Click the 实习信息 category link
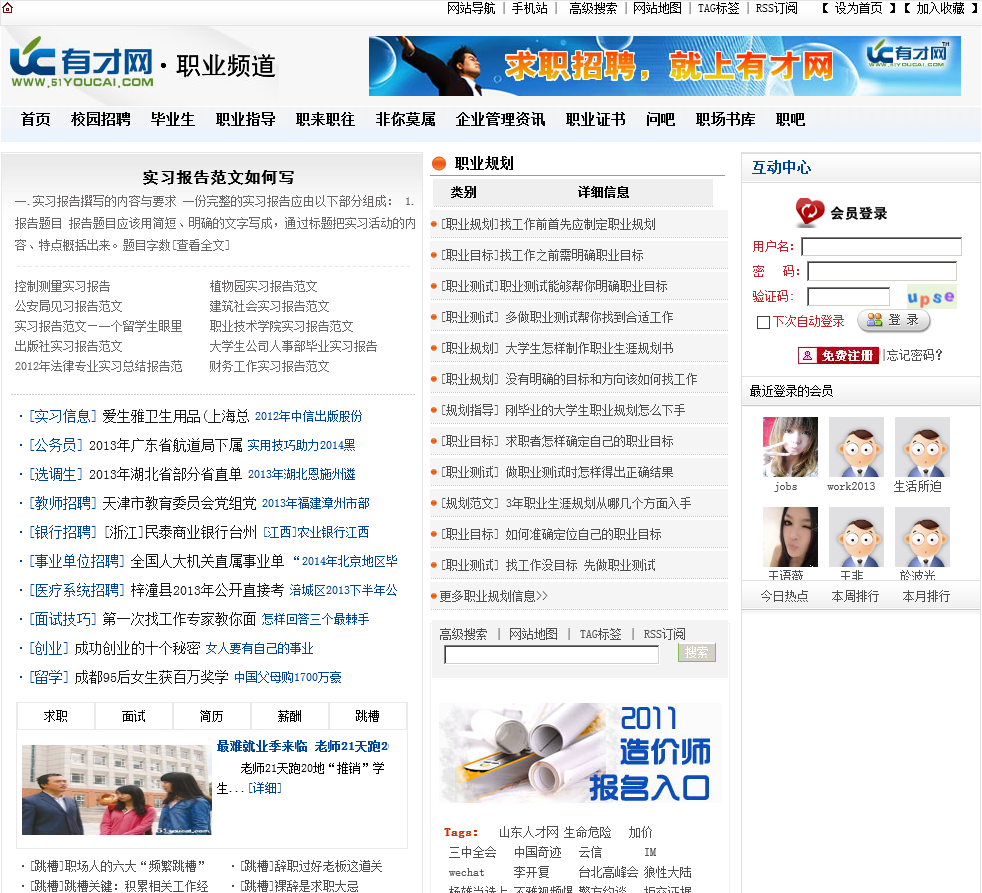This screenshot has width=982, height=893. (63, 416)
